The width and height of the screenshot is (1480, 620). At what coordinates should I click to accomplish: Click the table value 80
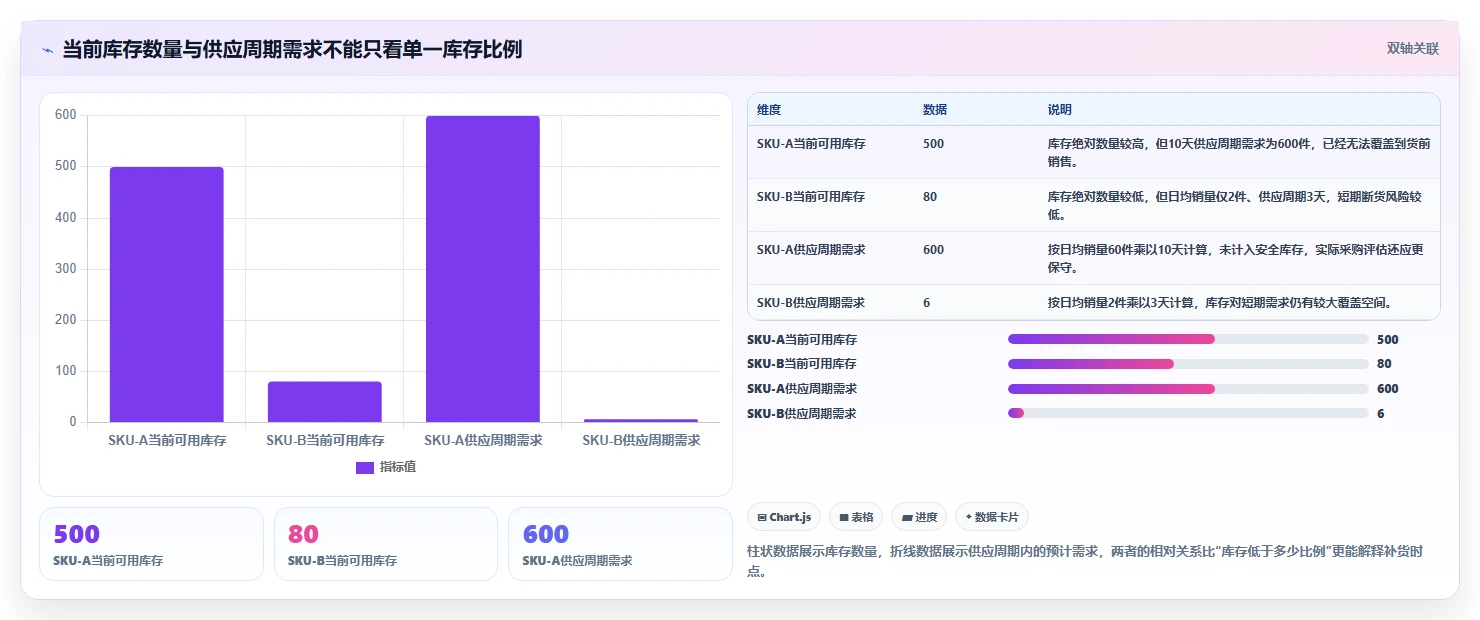coord(930,197)
